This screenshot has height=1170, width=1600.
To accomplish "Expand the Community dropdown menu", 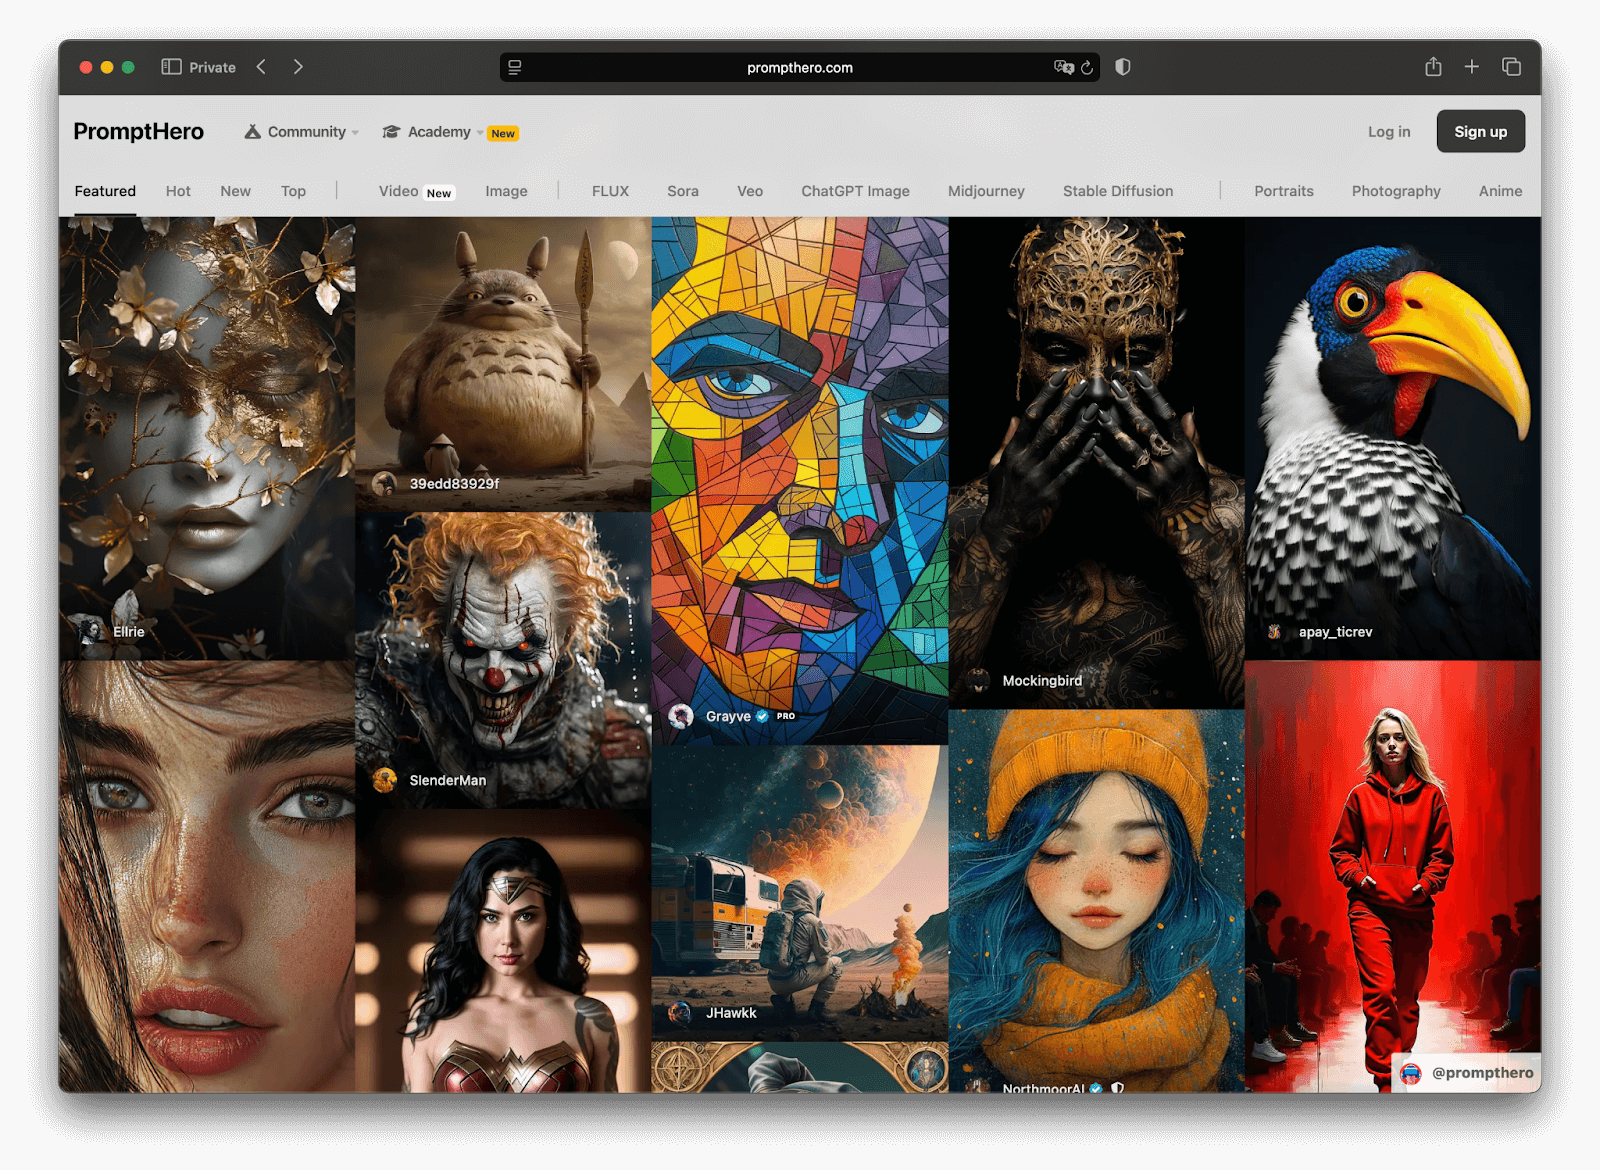I will (x=302, y=132).
